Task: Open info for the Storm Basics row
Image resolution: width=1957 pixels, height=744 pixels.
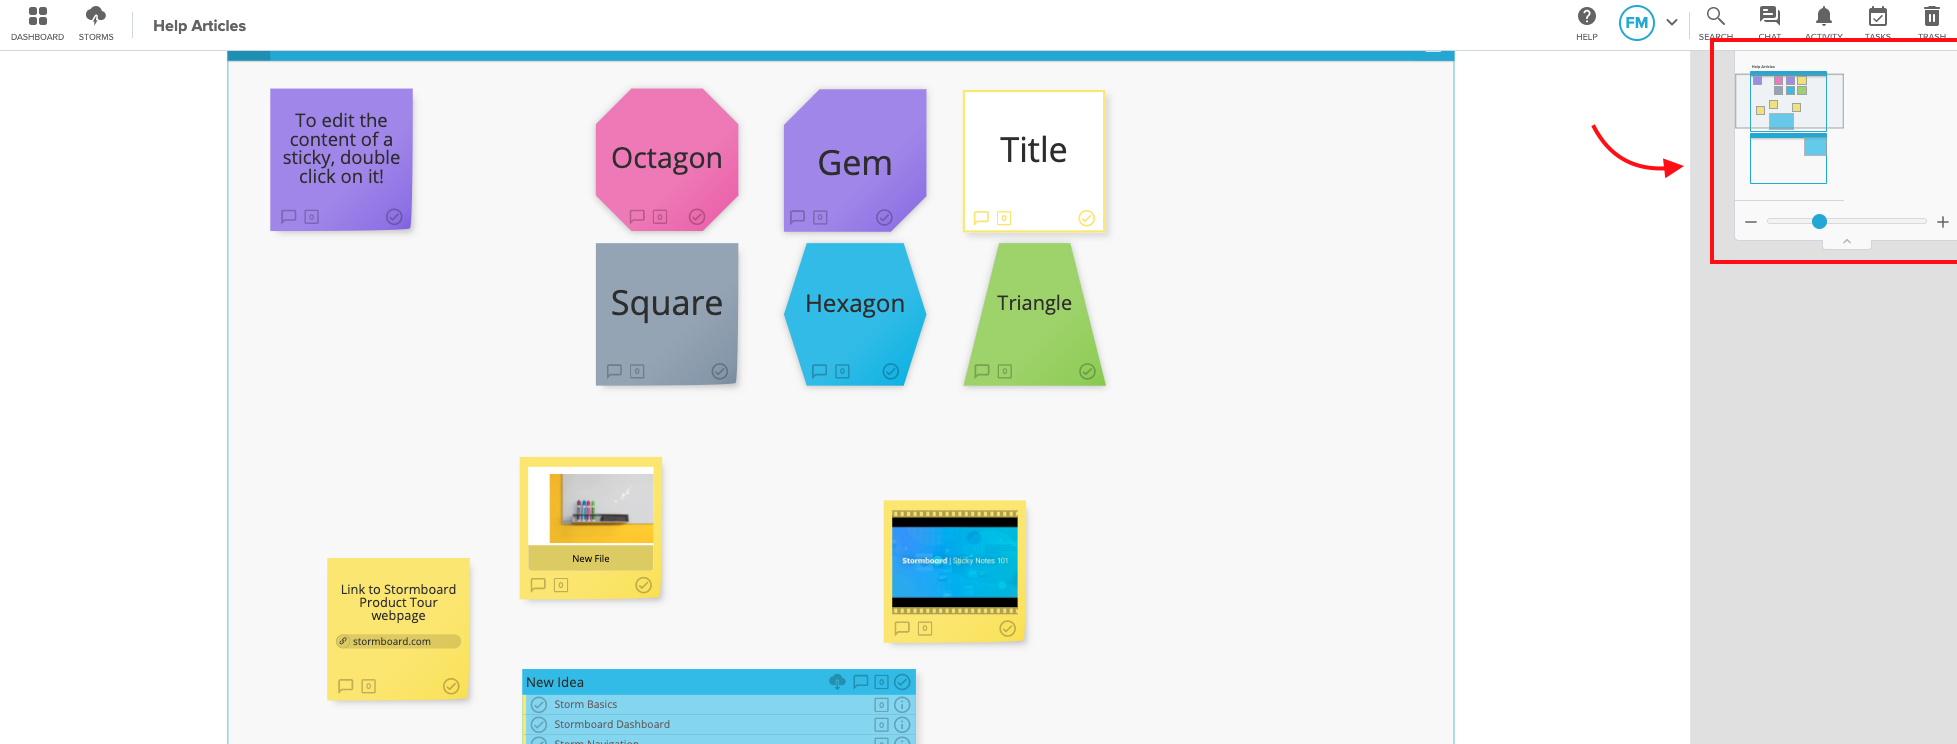Action: (x=902, y=704)
